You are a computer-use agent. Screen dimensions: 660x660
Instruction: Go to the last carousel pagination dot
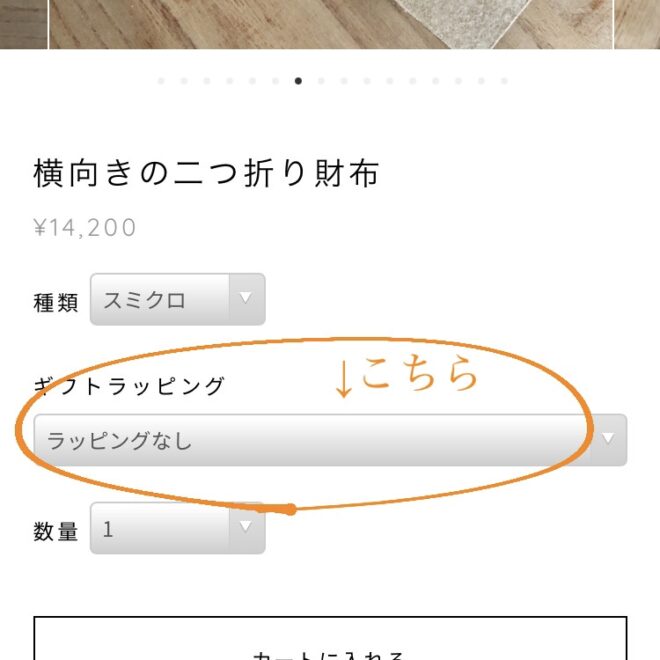(504, 81)
